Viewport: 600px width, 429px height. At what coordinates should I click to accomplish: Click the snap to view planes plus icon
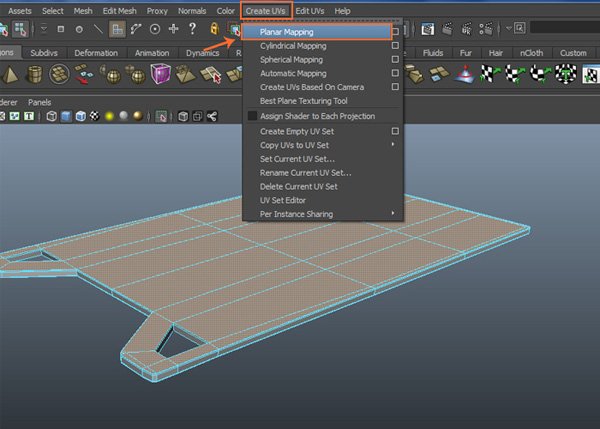(x=174, y=29)
